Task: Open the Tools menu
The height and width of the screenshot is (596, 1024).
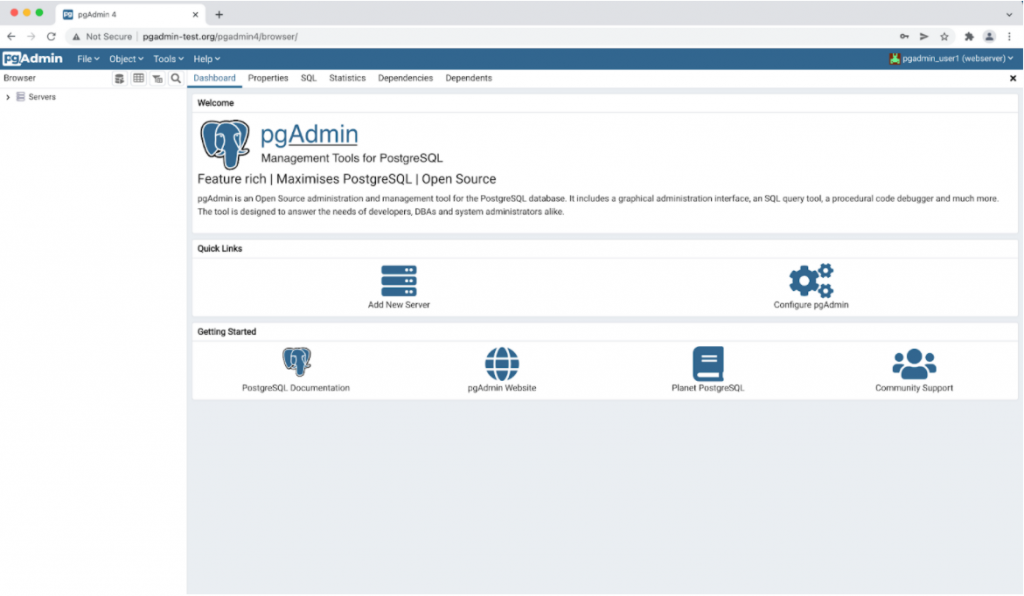Action: [x=167, y=58]
